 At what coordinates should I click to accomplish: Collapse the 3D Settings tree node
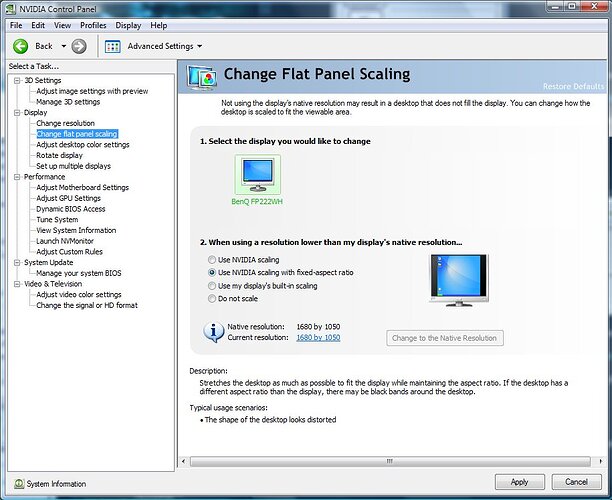click(15, 80)
